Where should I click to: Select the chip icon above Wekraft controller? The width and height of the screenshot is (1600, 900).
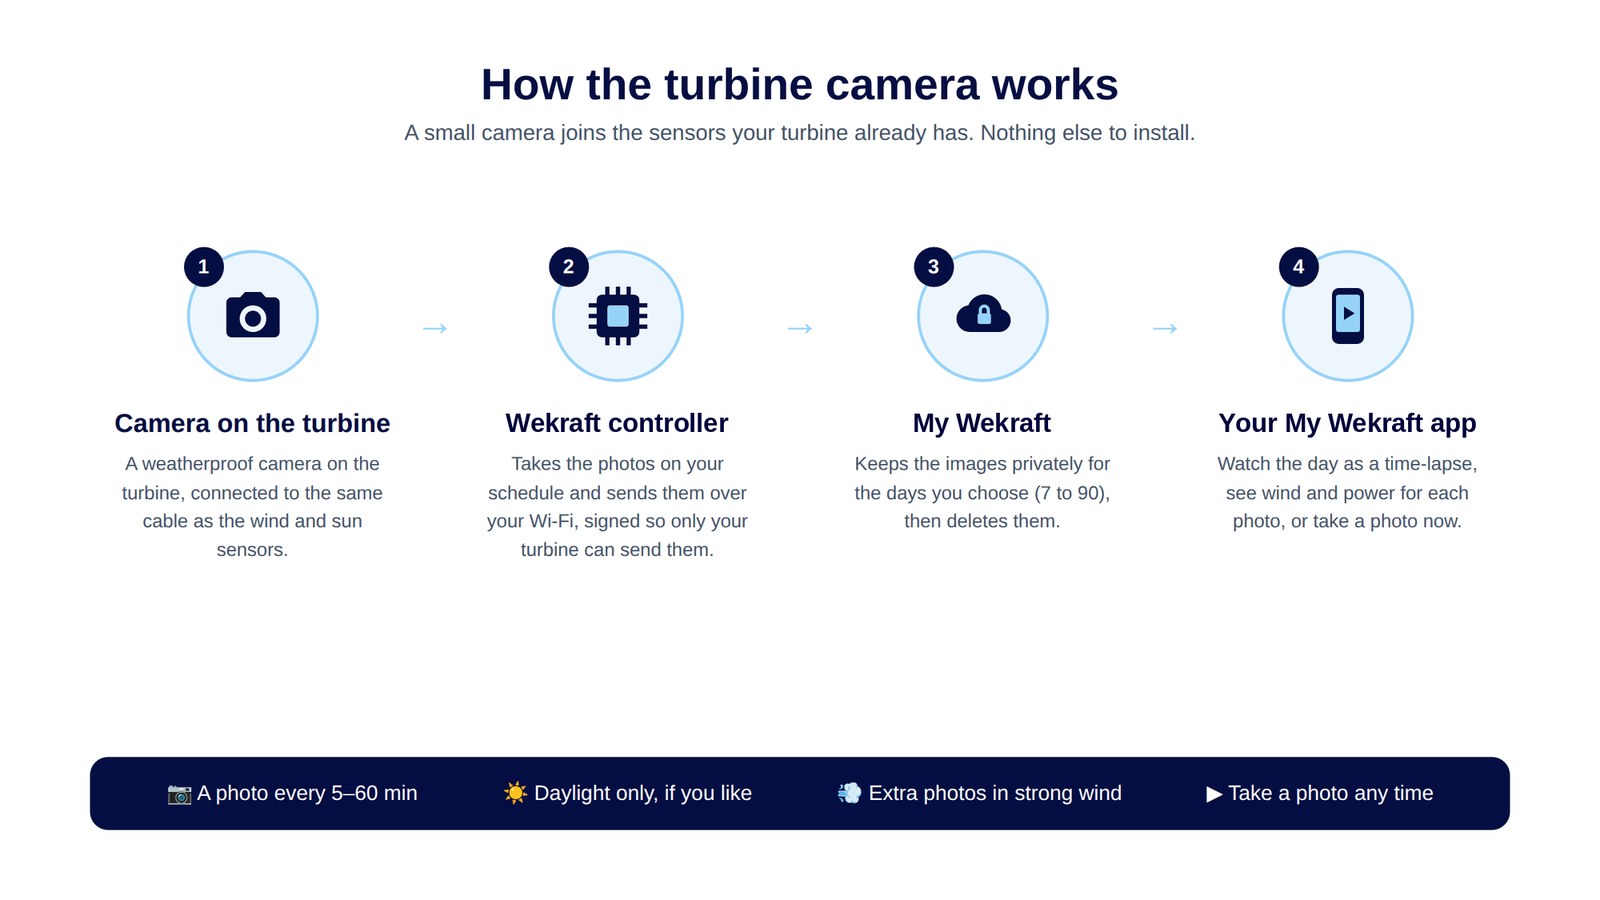tap(618, 316)
